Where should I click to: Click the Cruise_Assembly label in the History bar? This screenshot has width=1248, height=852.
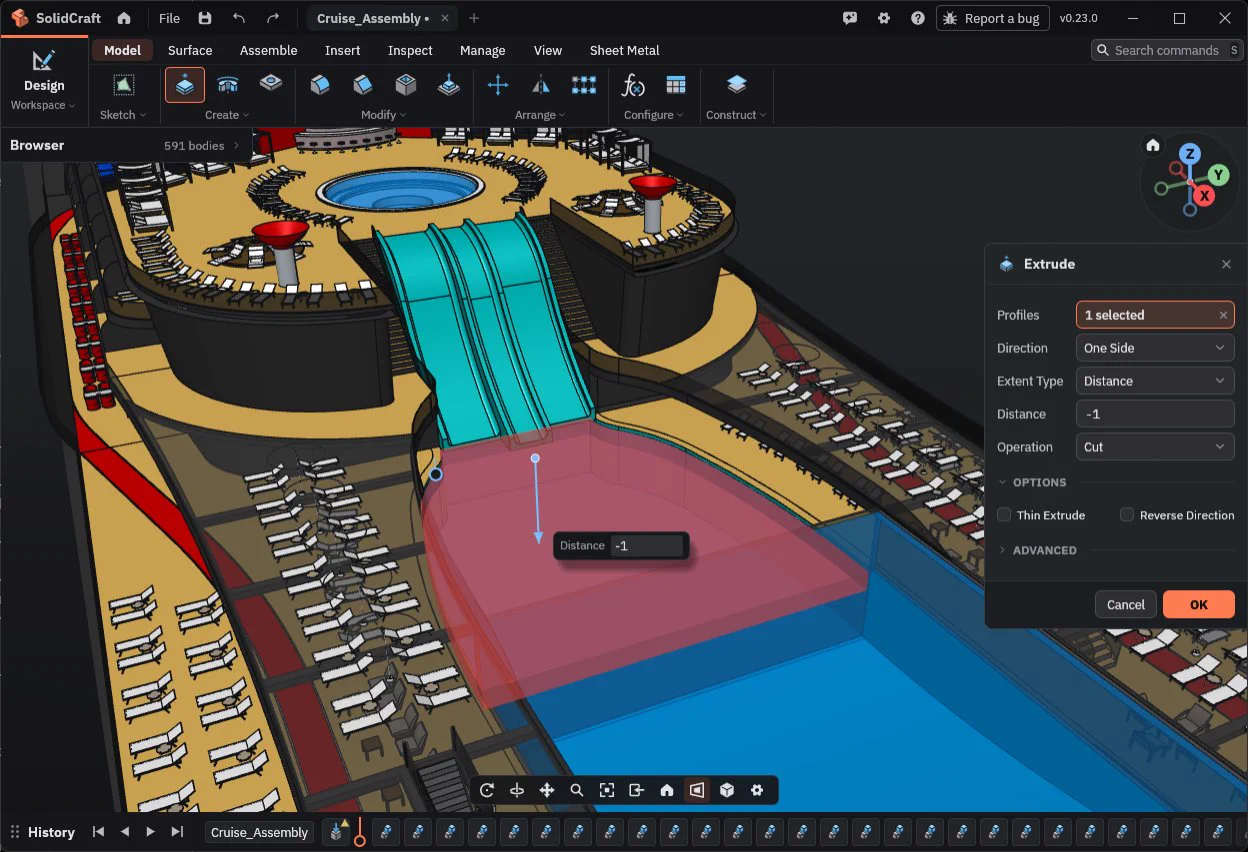pyautogui.click(x=260, y=832)
